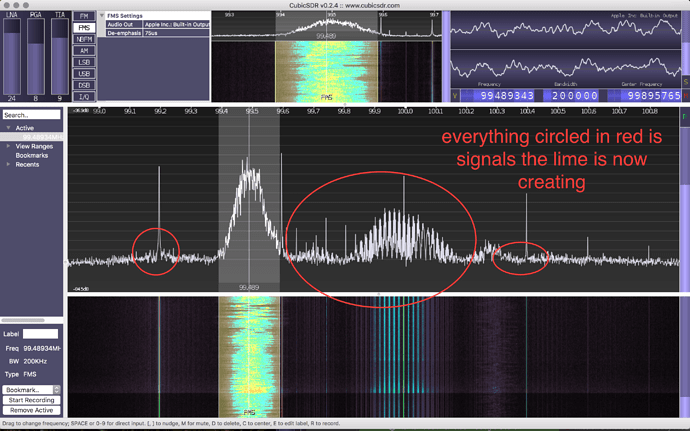Select the FMS stereo demodulator mode

tap(84, 28)
